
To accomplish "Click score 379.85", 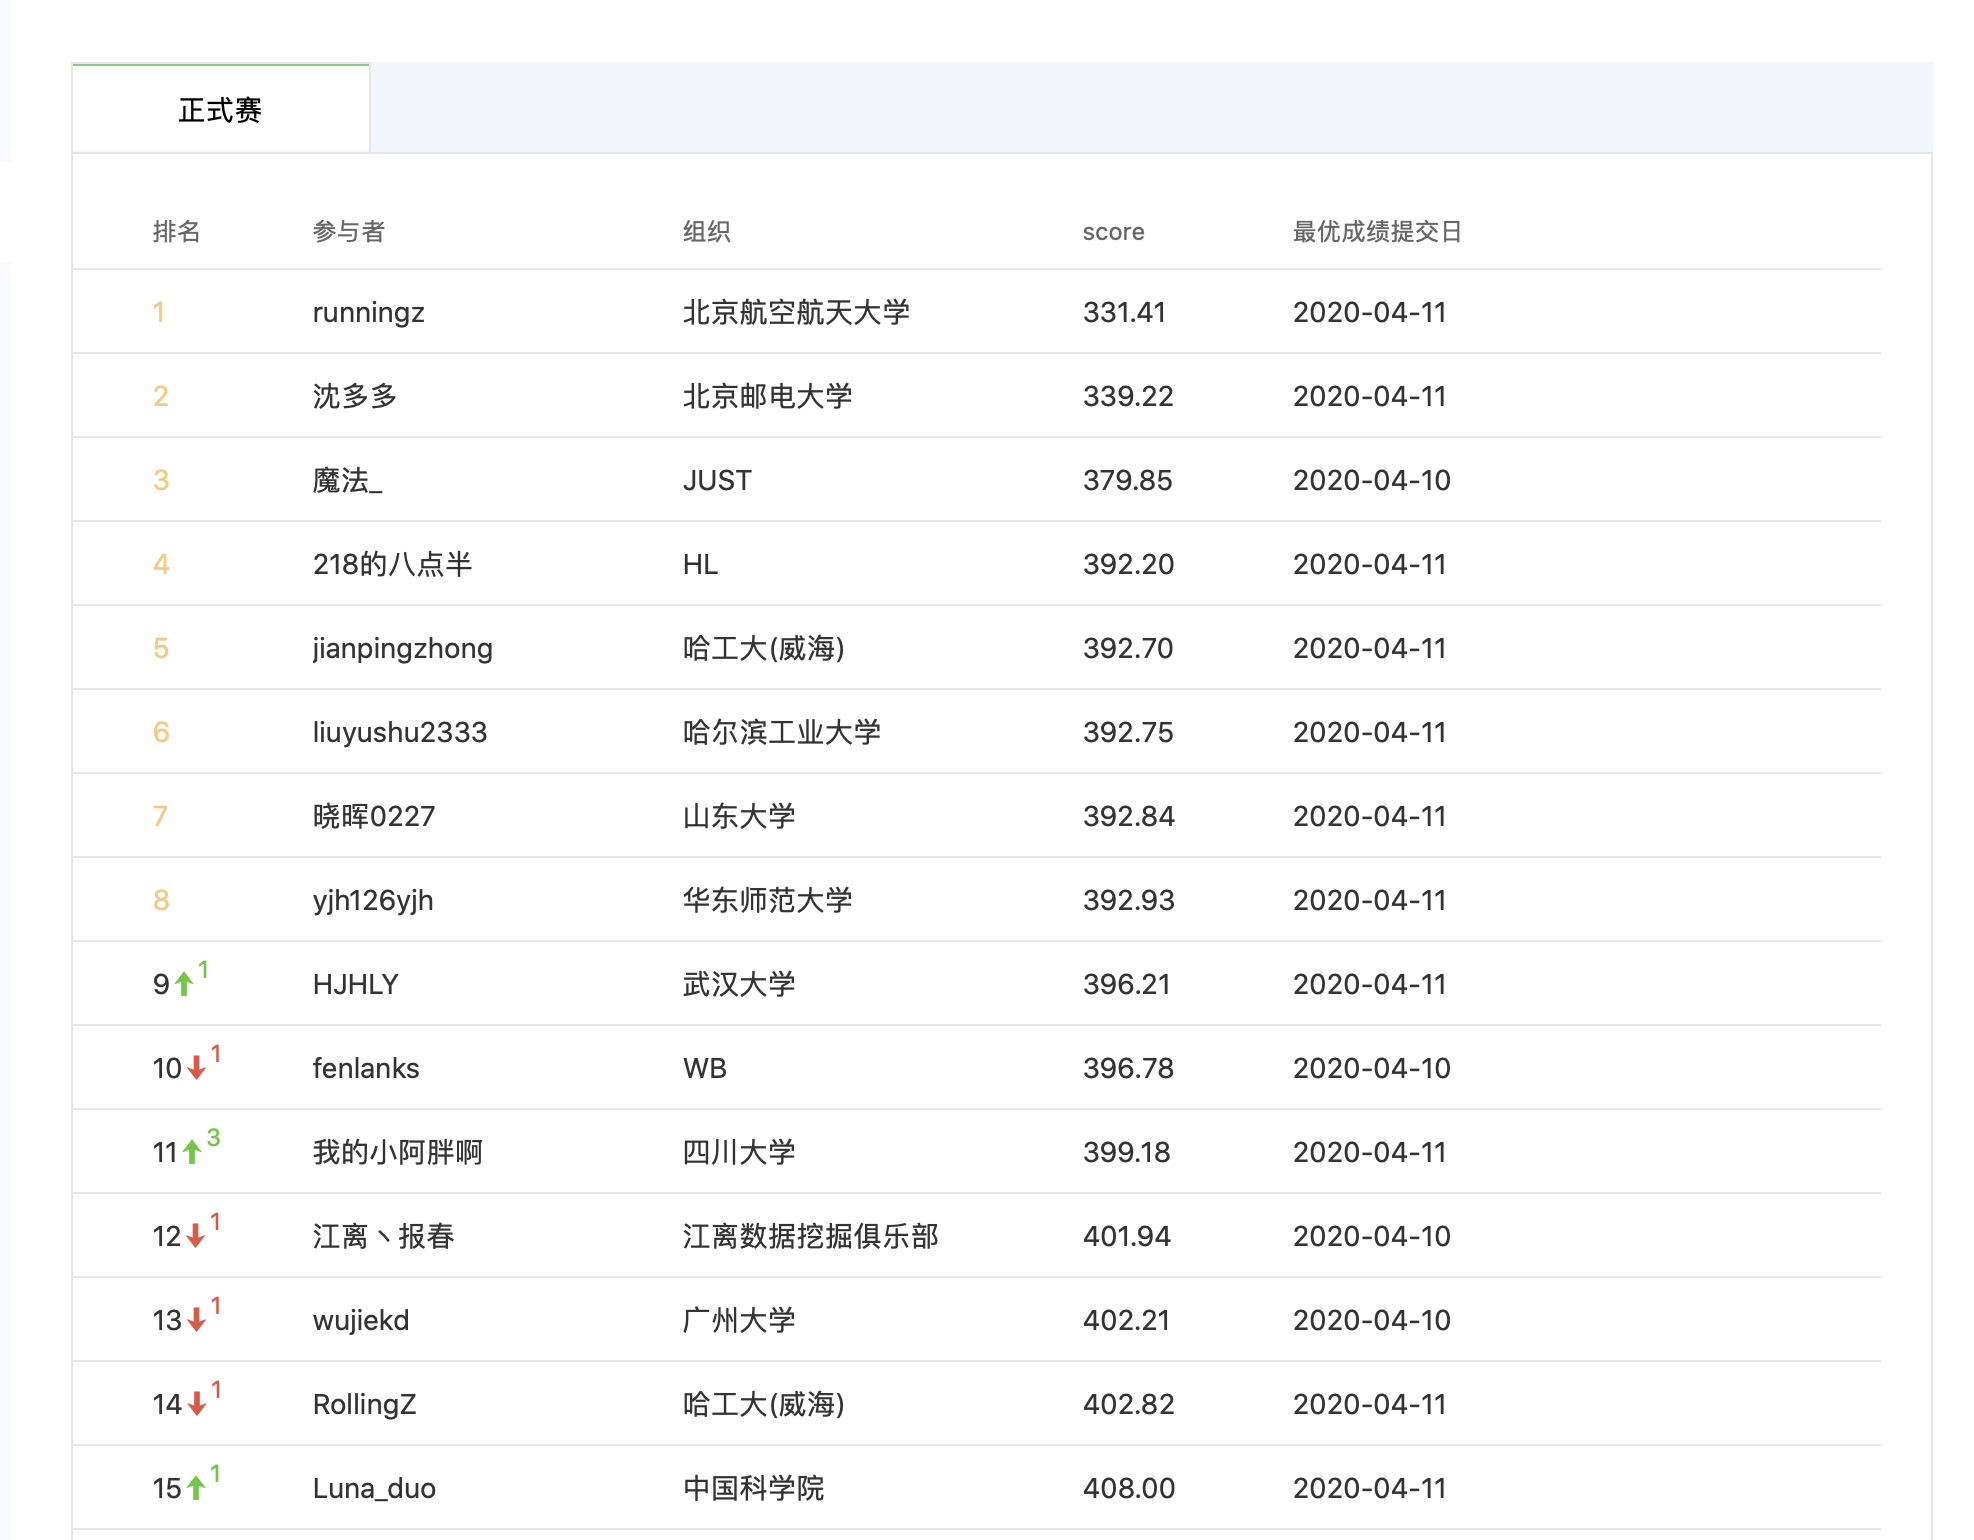I will pyautogui.click(x=1127, y=480).
